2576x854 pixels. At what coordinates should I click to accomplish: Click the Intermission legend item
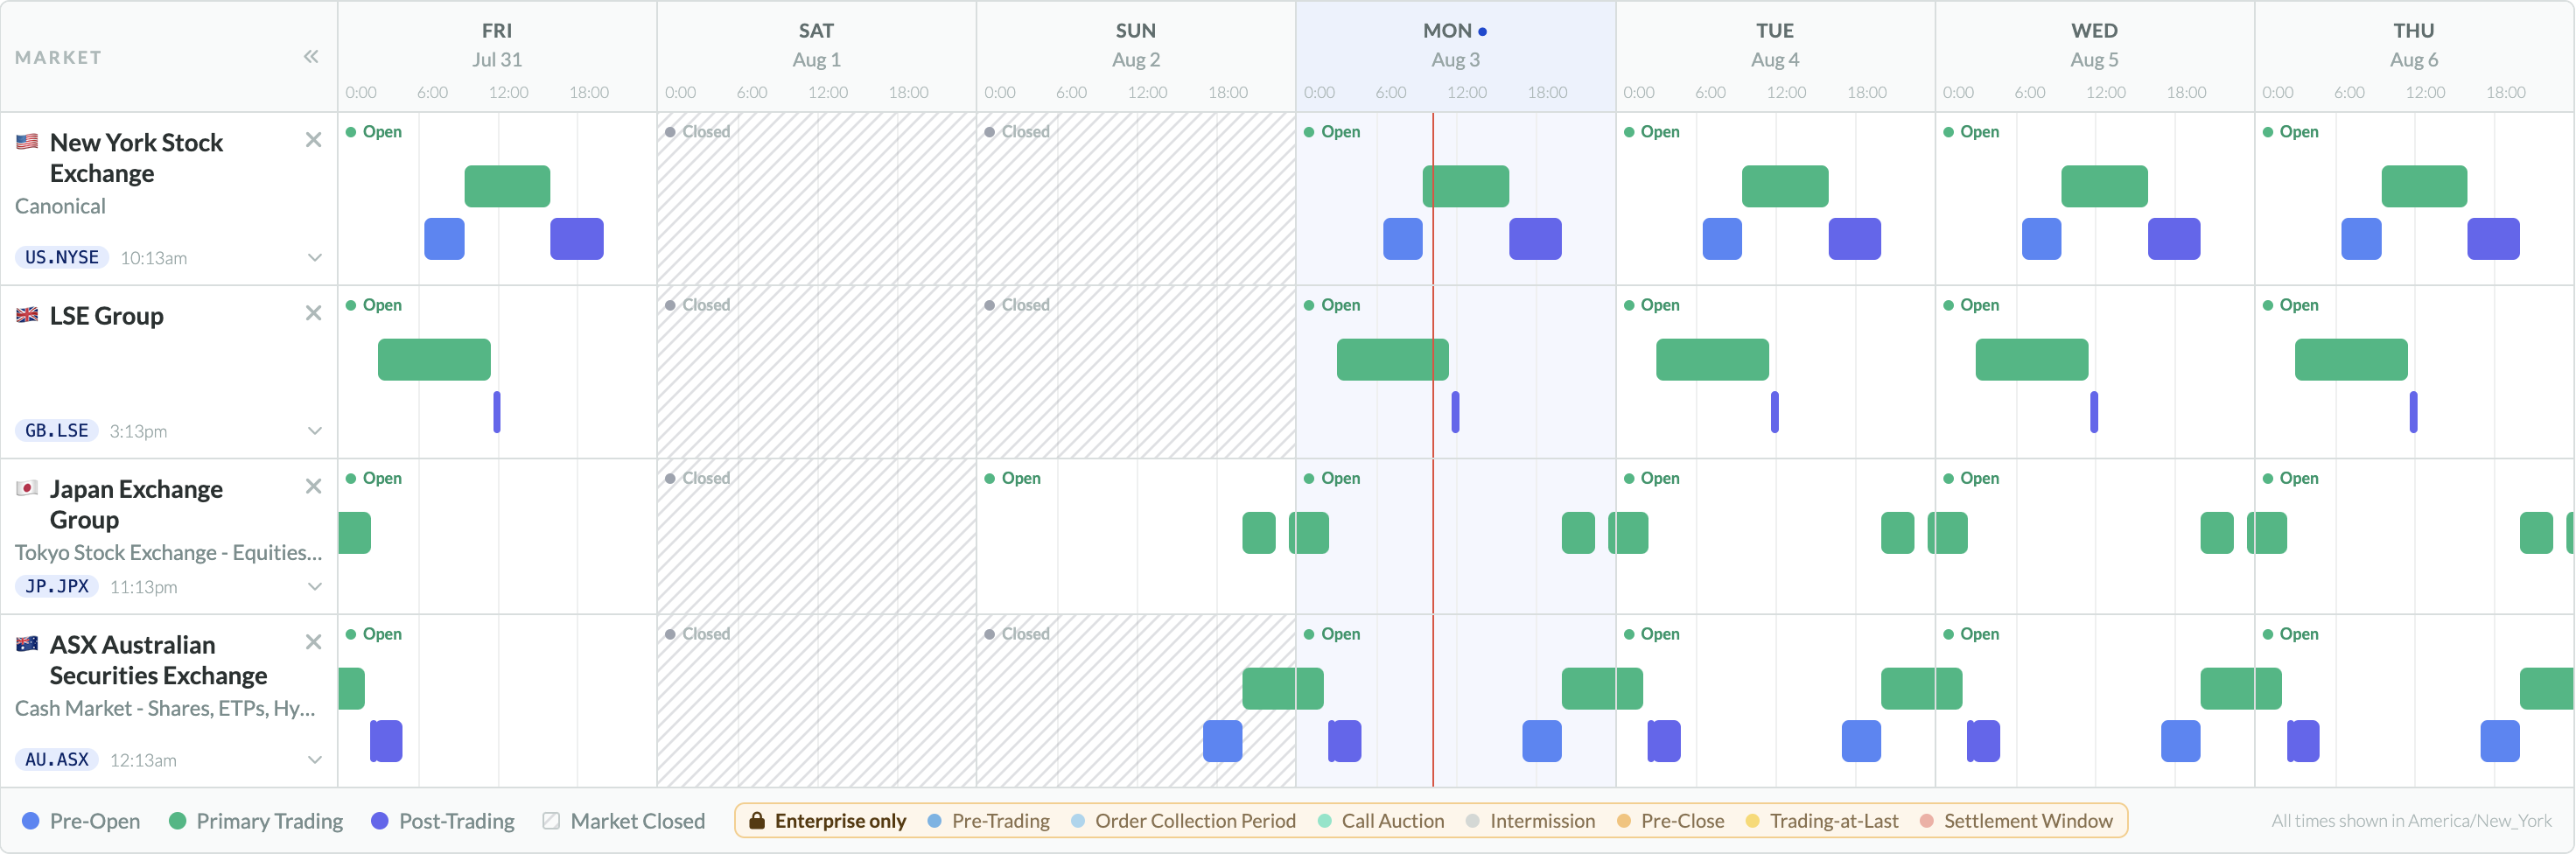[1530, 821]
